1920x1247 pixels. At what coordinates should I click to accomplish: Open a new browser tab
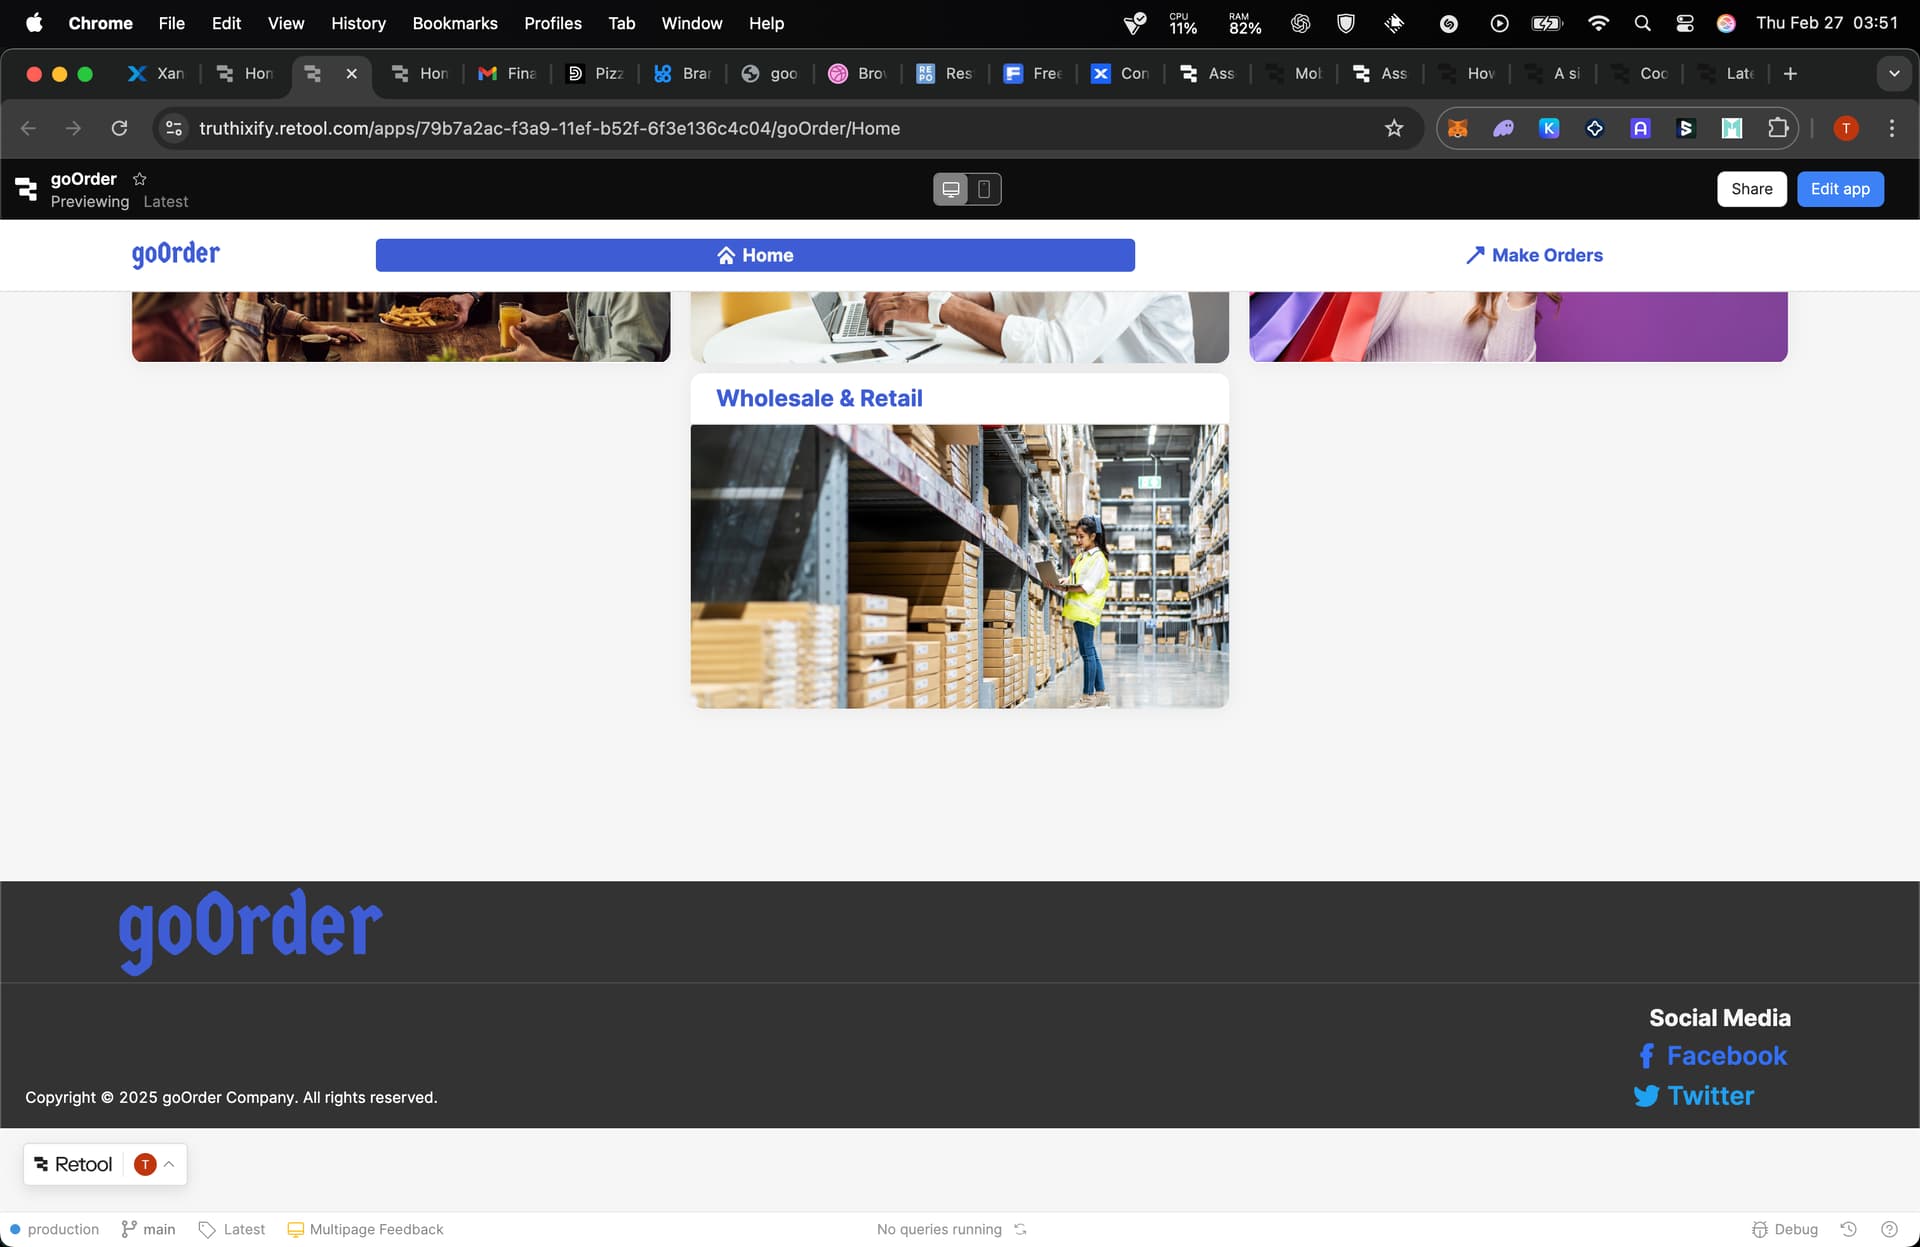point(1790,73)
